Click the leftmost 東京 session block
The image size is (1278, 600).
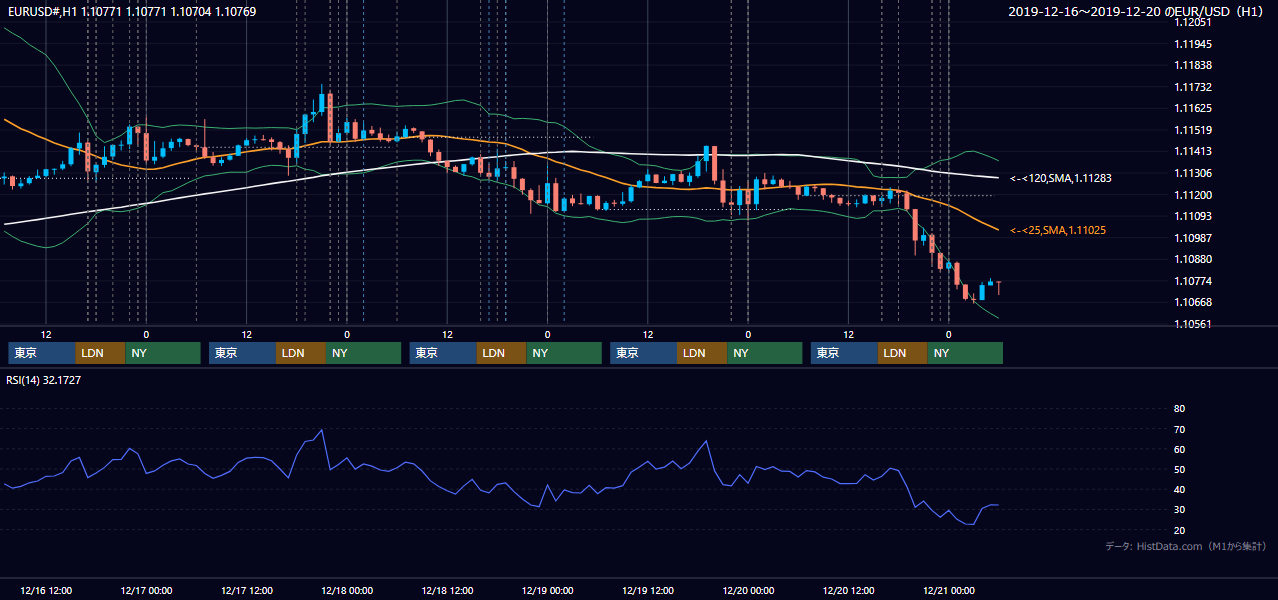coord(41,353)
